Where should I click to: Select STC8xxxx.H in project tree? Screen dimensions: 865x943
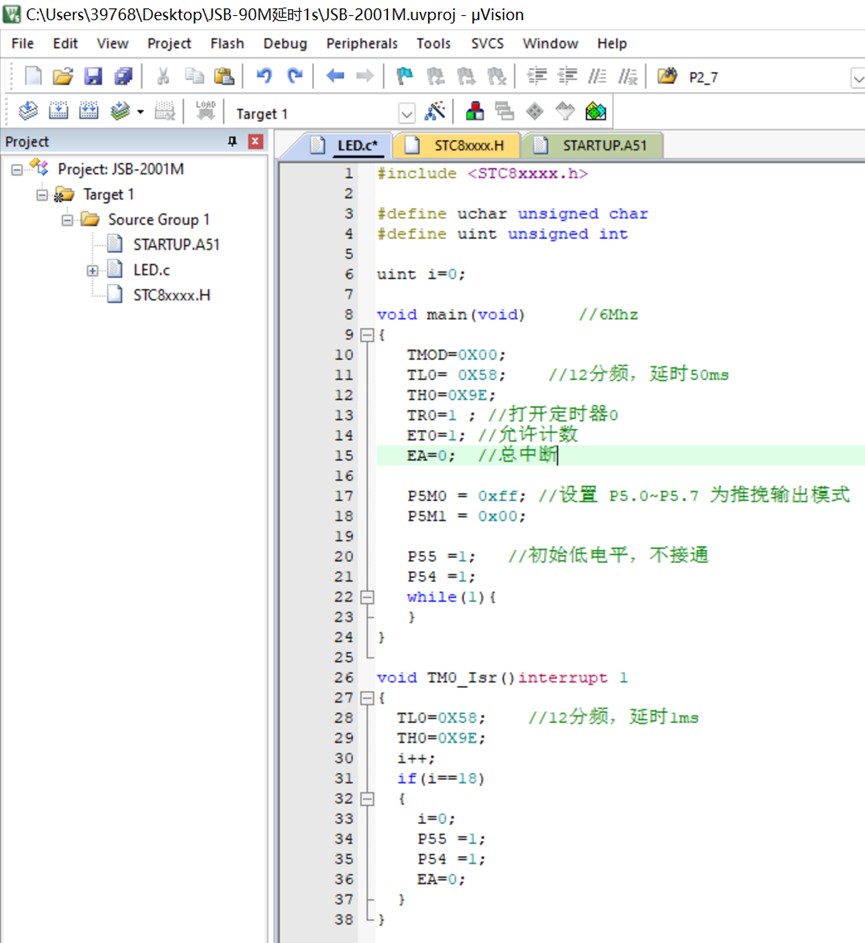click(x=171, y=295)
